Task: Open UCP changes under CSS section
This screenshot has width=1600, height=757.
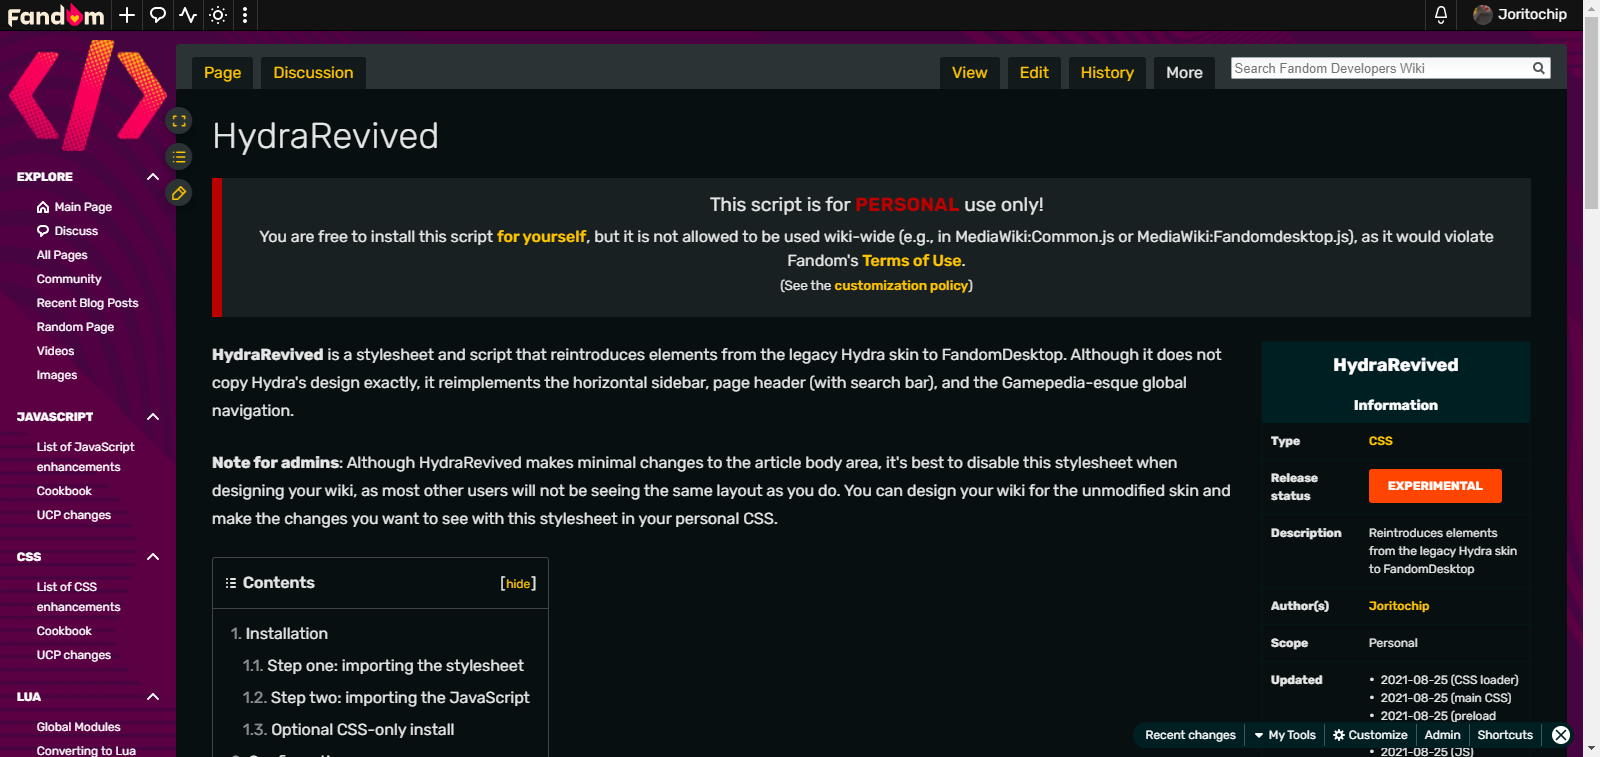Action: [74, 655]
